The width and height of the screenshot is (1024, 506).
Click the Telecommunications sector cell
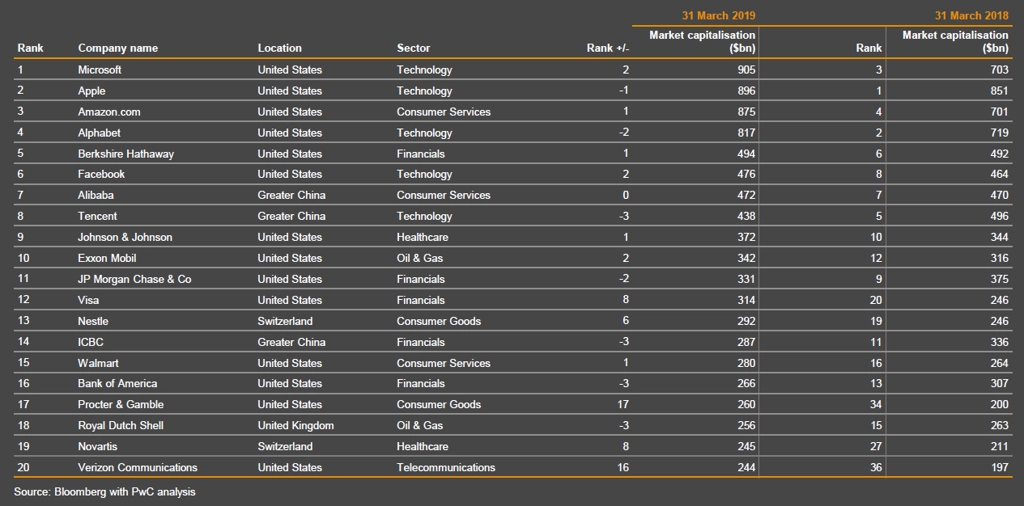[x=445, y=467]
